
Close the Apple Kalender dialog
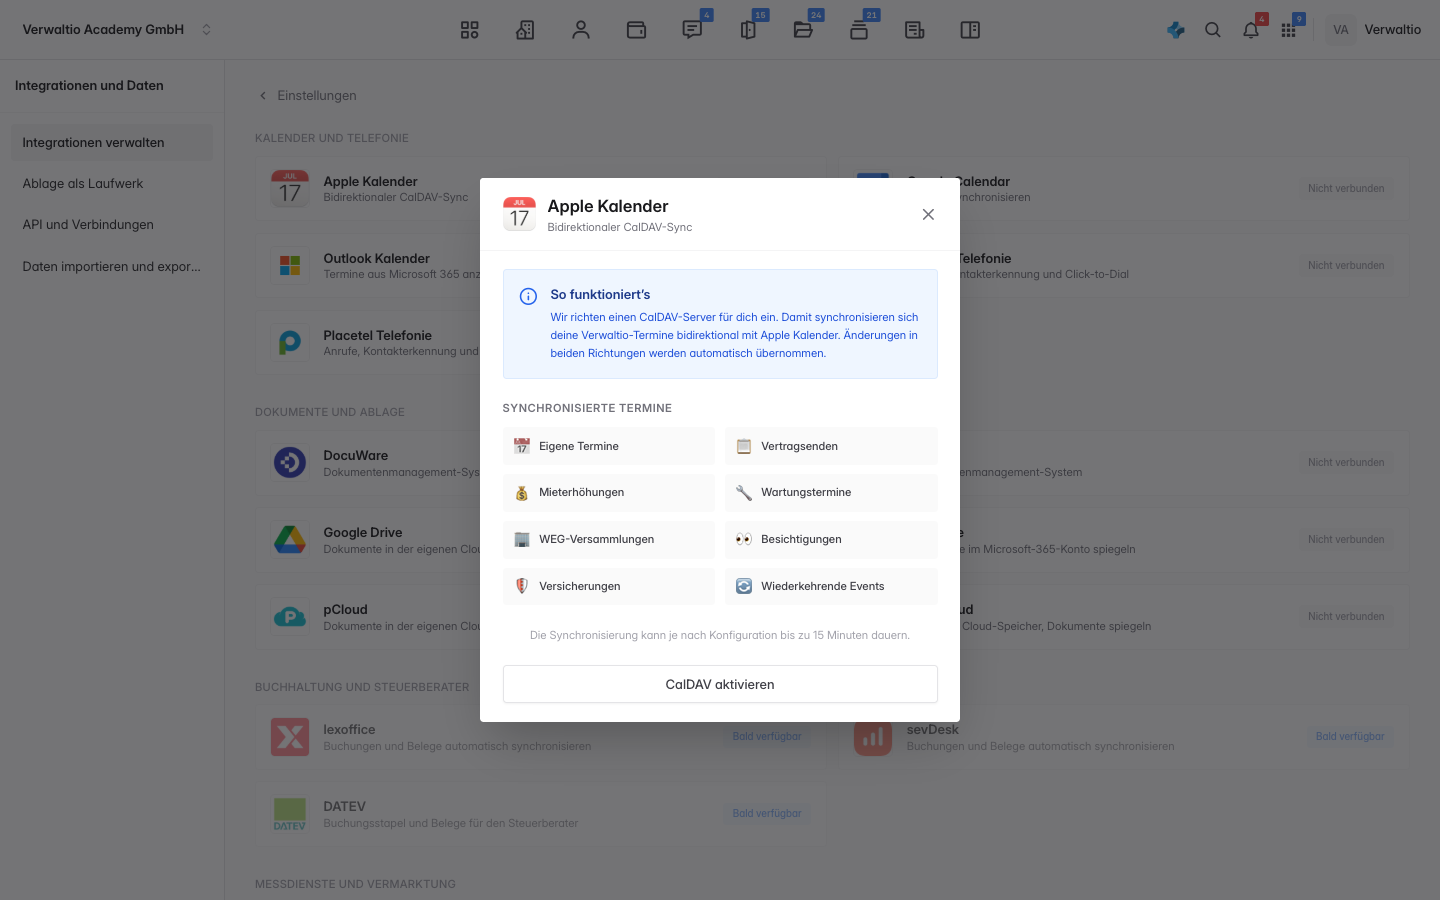[x=928, y=214]
